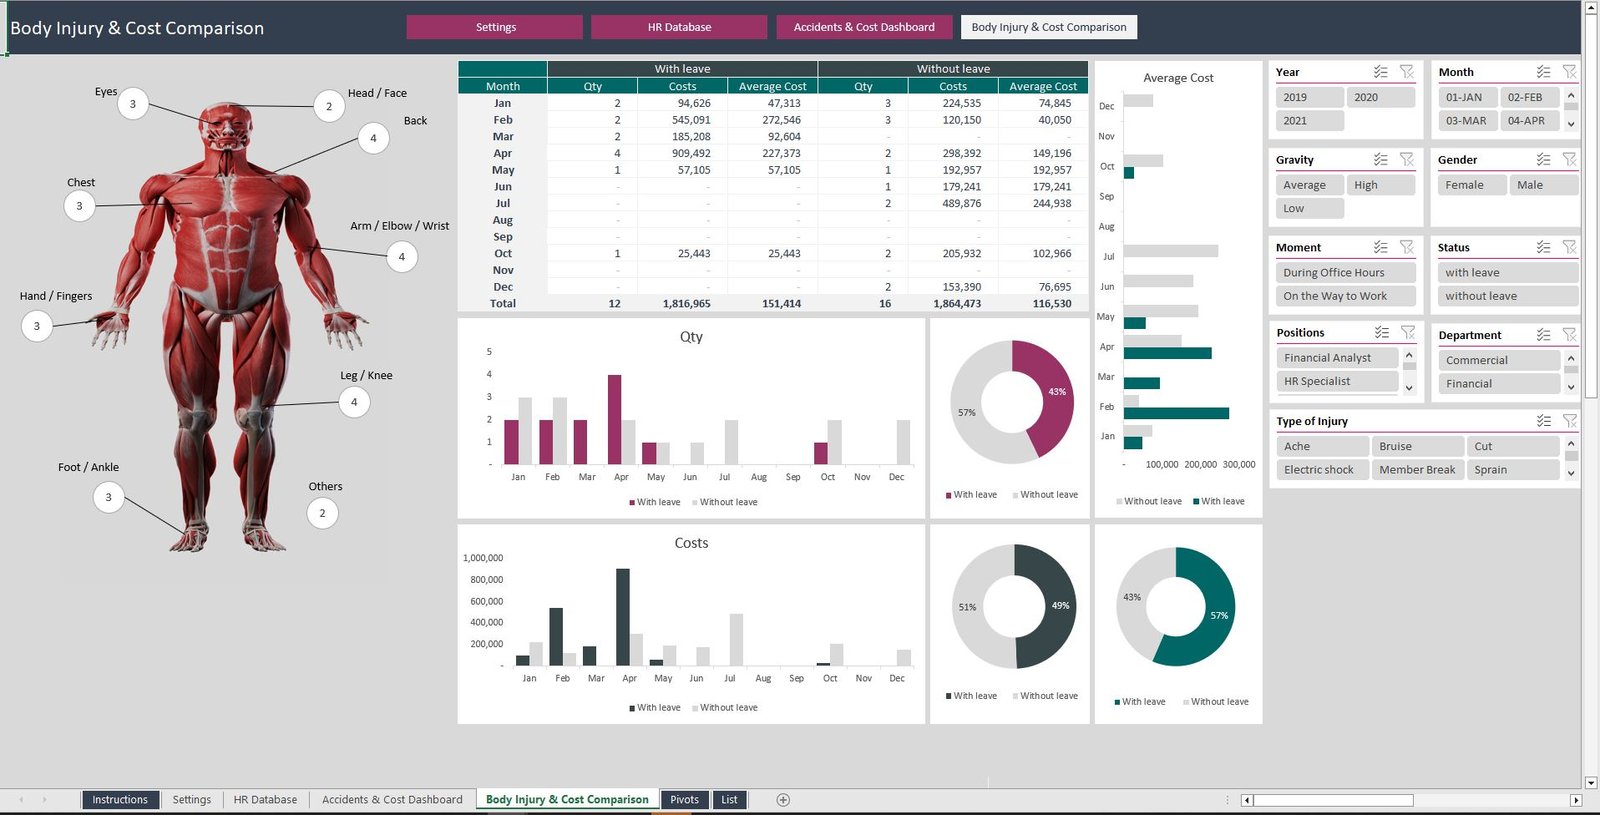Clear the Type of Injury filter
This screenshot has height=815, width=1600.
tap(1570, 421)
